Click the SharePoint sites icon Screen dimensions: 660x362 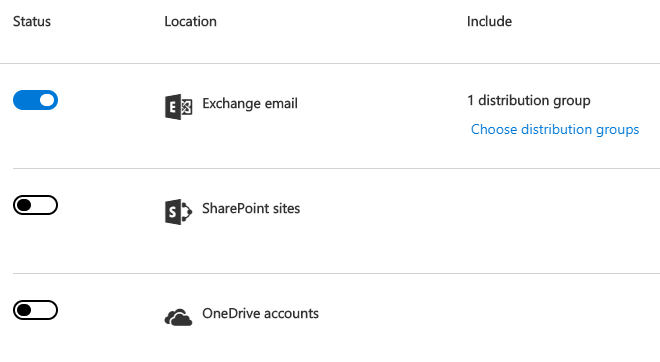[178, 212]
